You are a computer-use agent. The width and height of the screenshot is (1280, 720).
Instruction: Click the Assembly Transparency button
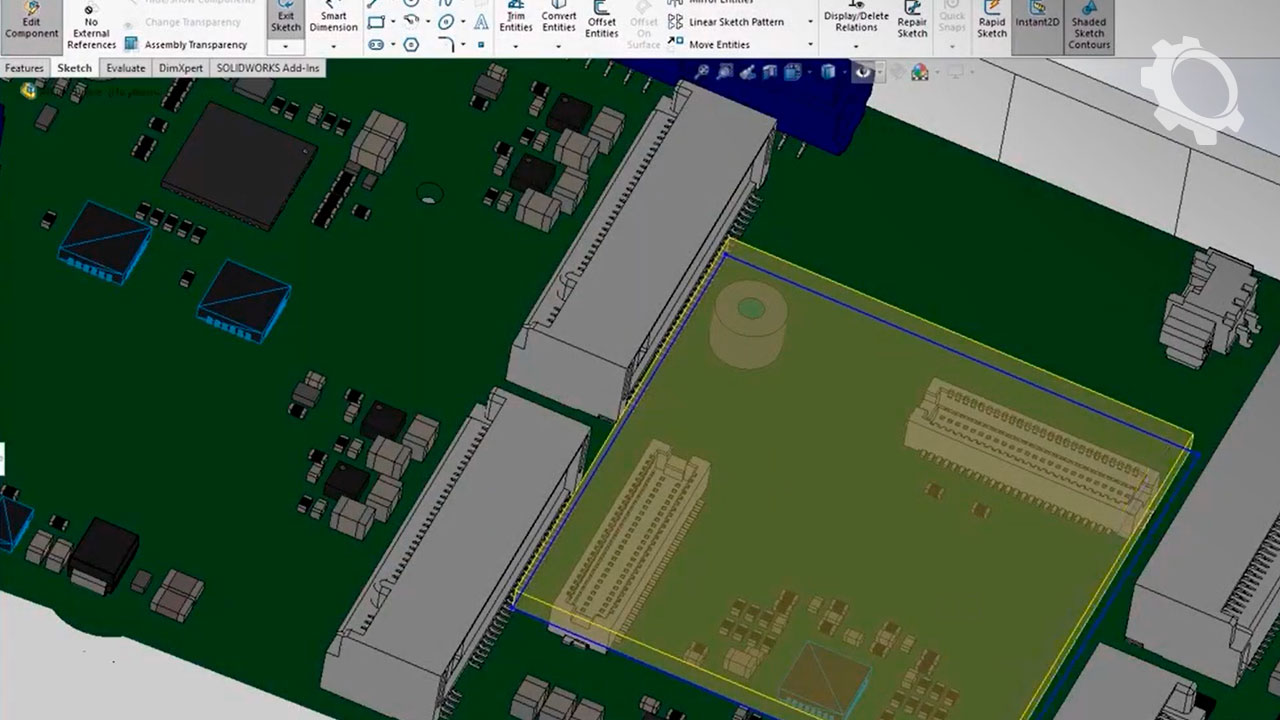tap(185, 44)
